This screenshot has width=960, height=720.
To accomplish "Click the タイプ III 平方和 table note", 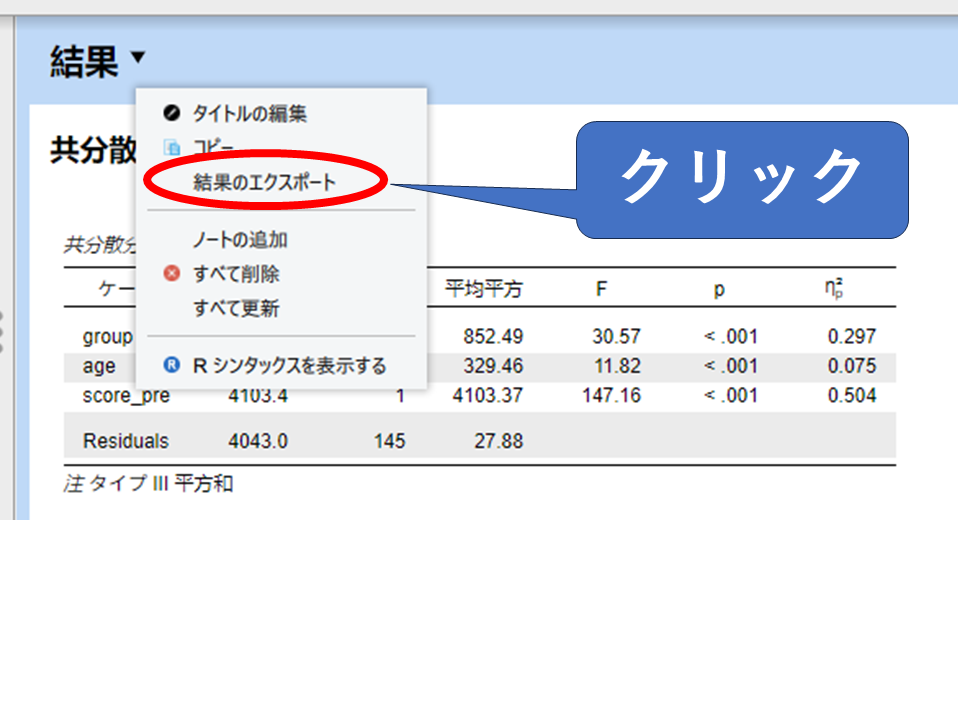I will [149, 485].
